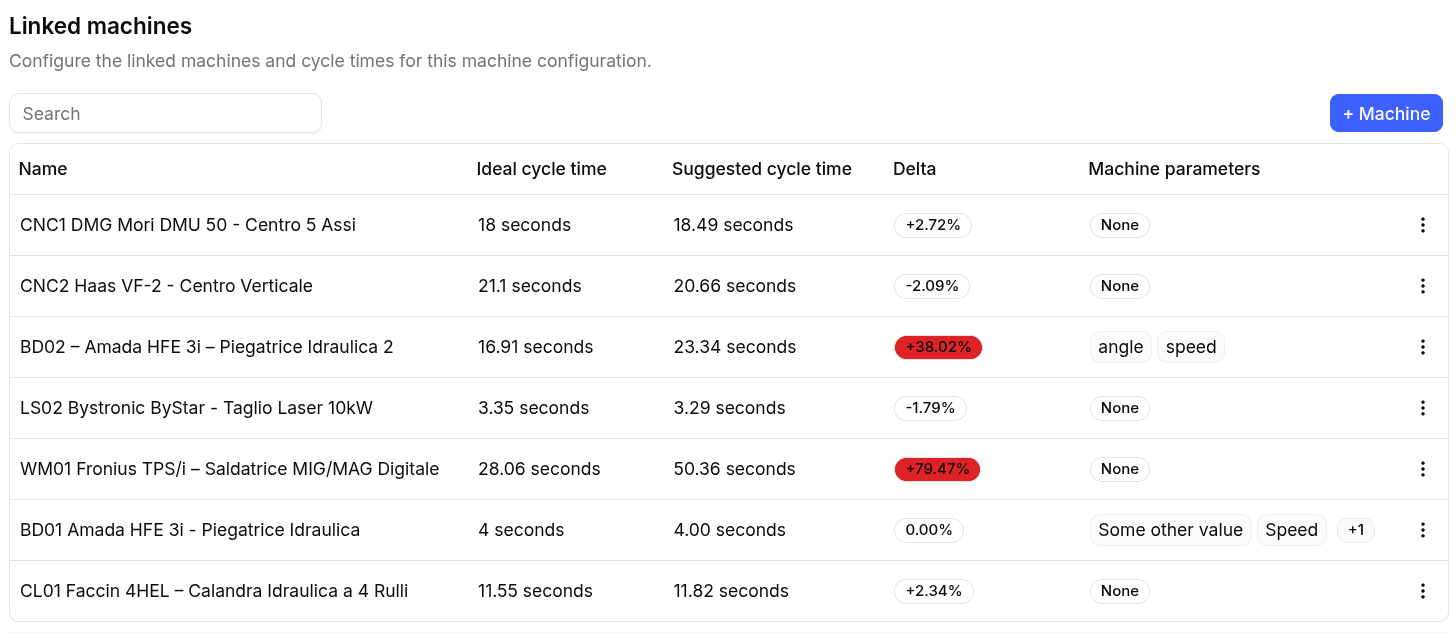This screenshot has height=638, width=1456.
Task: Click the Some other value parameter tag
Action: point(1170,530)
